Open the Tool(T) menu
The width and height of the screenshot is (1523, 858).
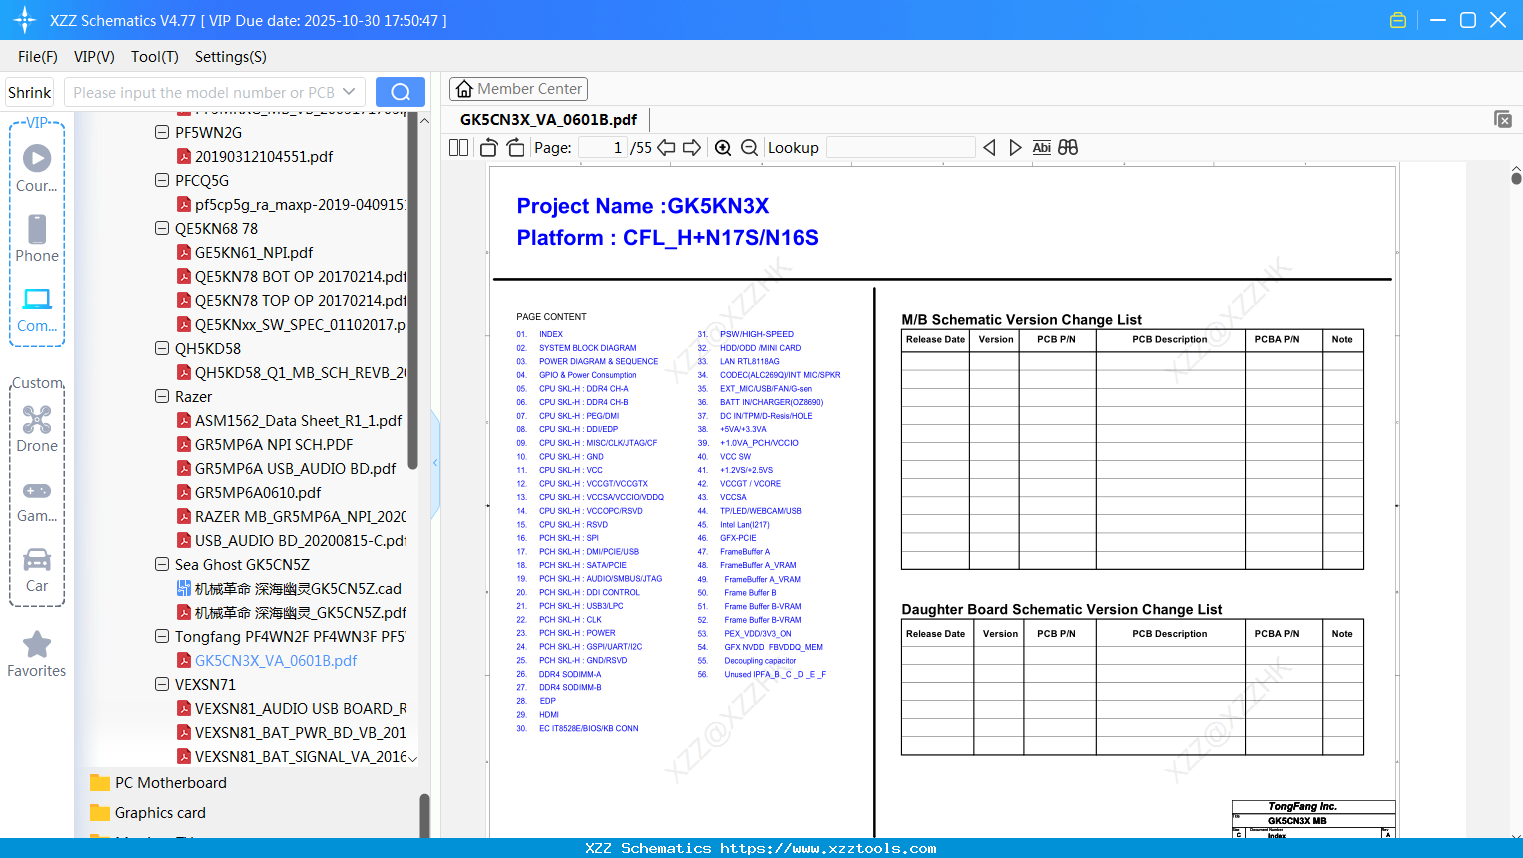pos(155,57)
